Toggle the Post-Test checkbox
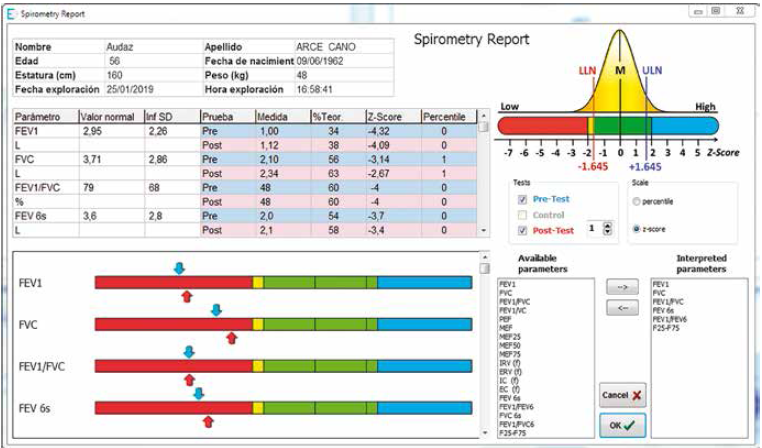The width and height of the screenshot is (762, 448). tap(522, 229)
